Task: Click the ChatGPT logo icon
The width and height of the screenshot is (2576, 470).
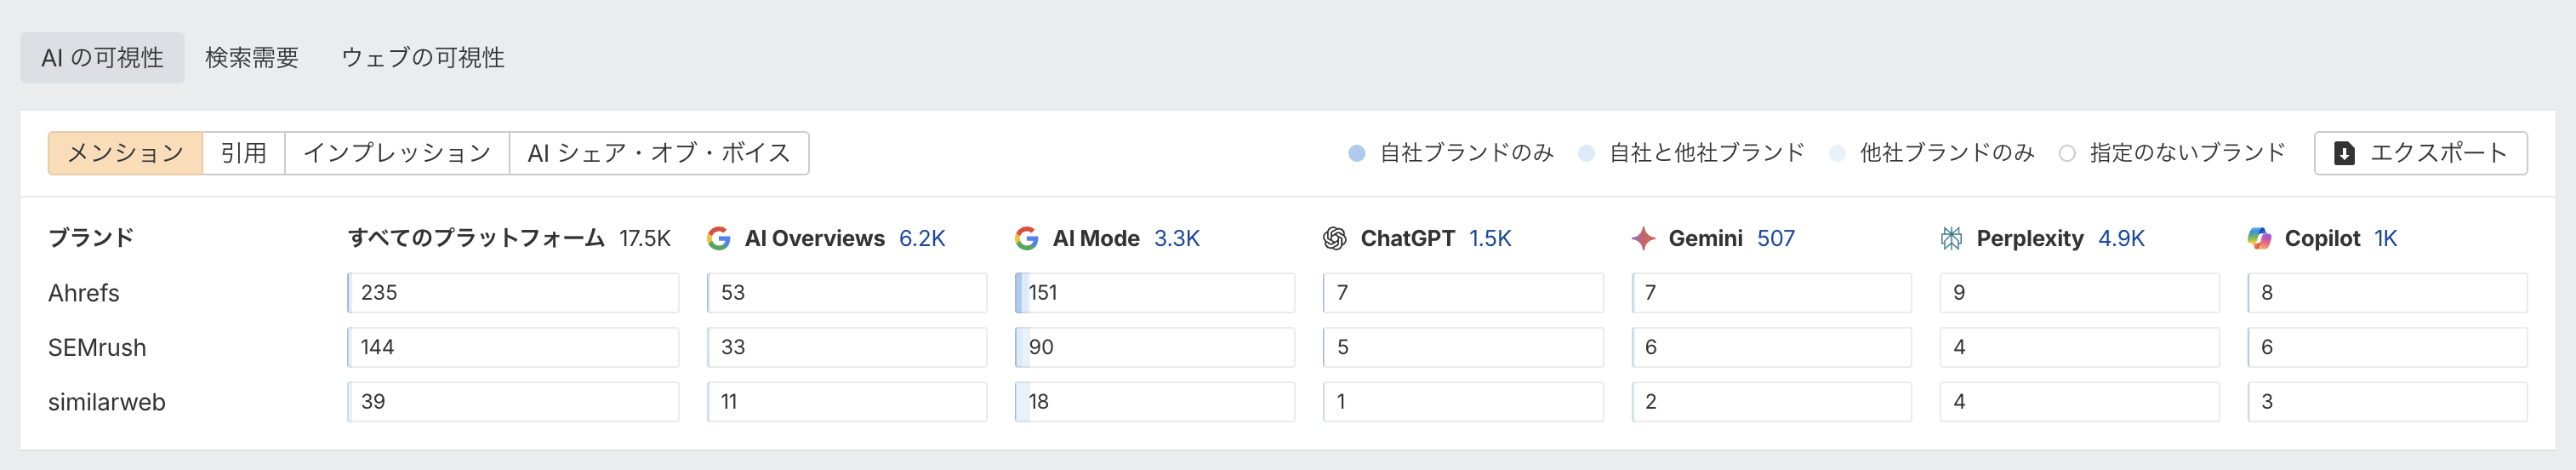Action: point(1334,238)
